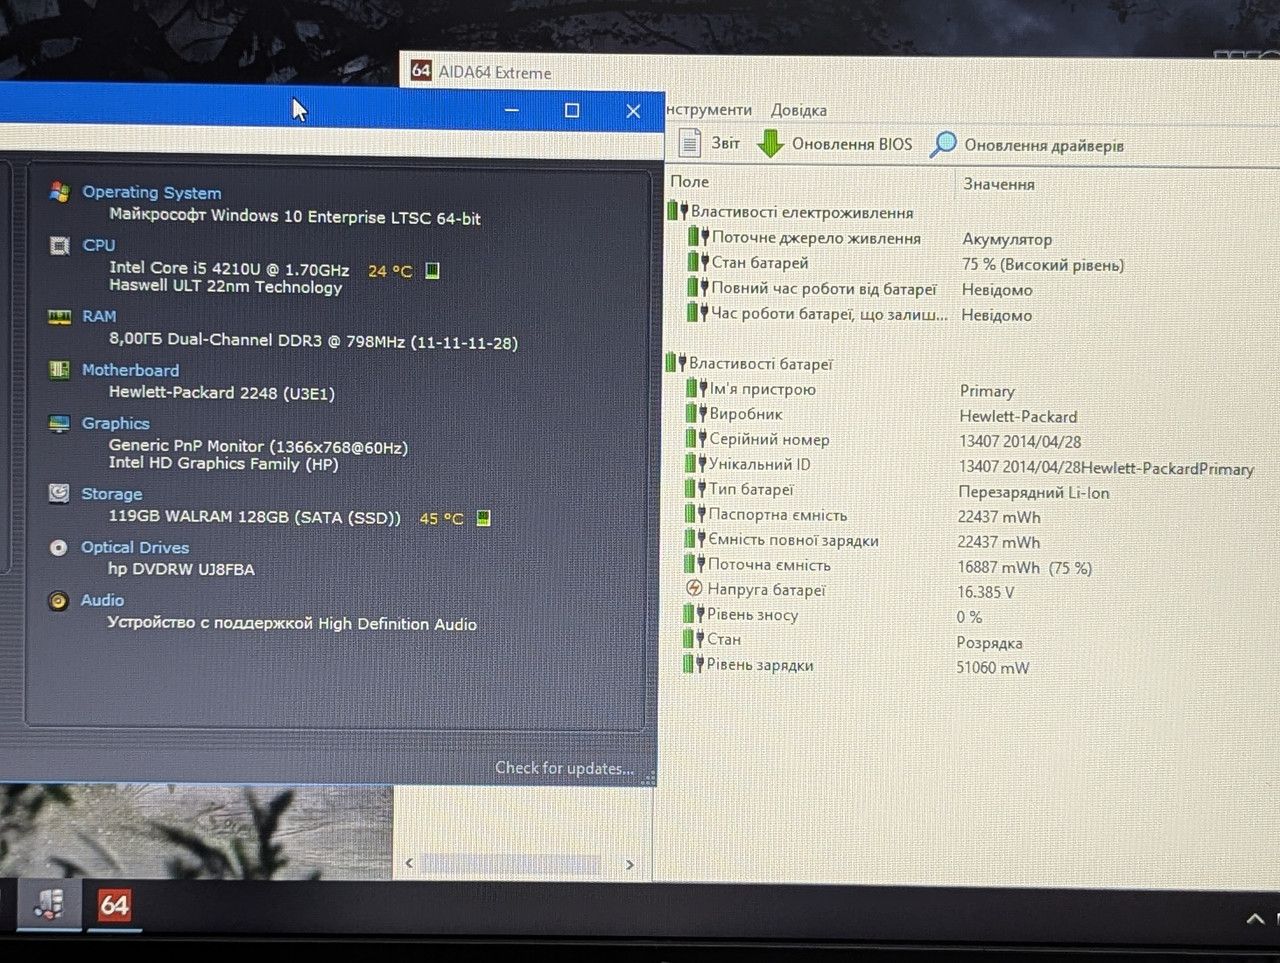The image size is (1280, 963).
Task: Click Оновлення драйверів magnifier button
Action: [1027, 145]
